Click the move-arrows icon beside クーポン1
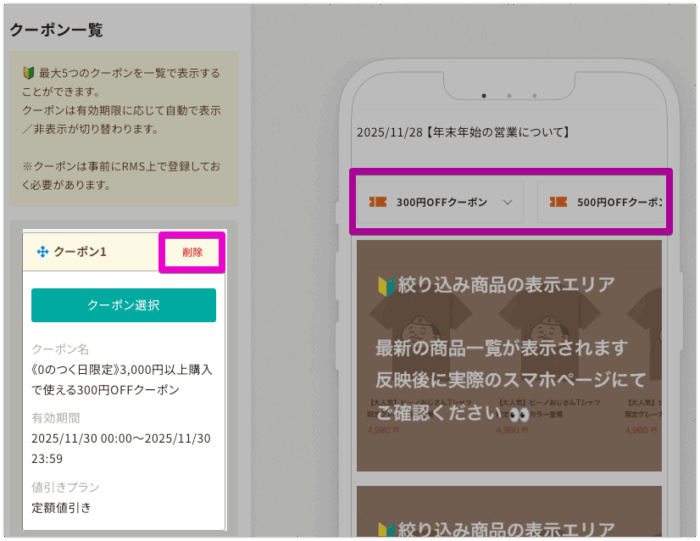 click(42, 253)
